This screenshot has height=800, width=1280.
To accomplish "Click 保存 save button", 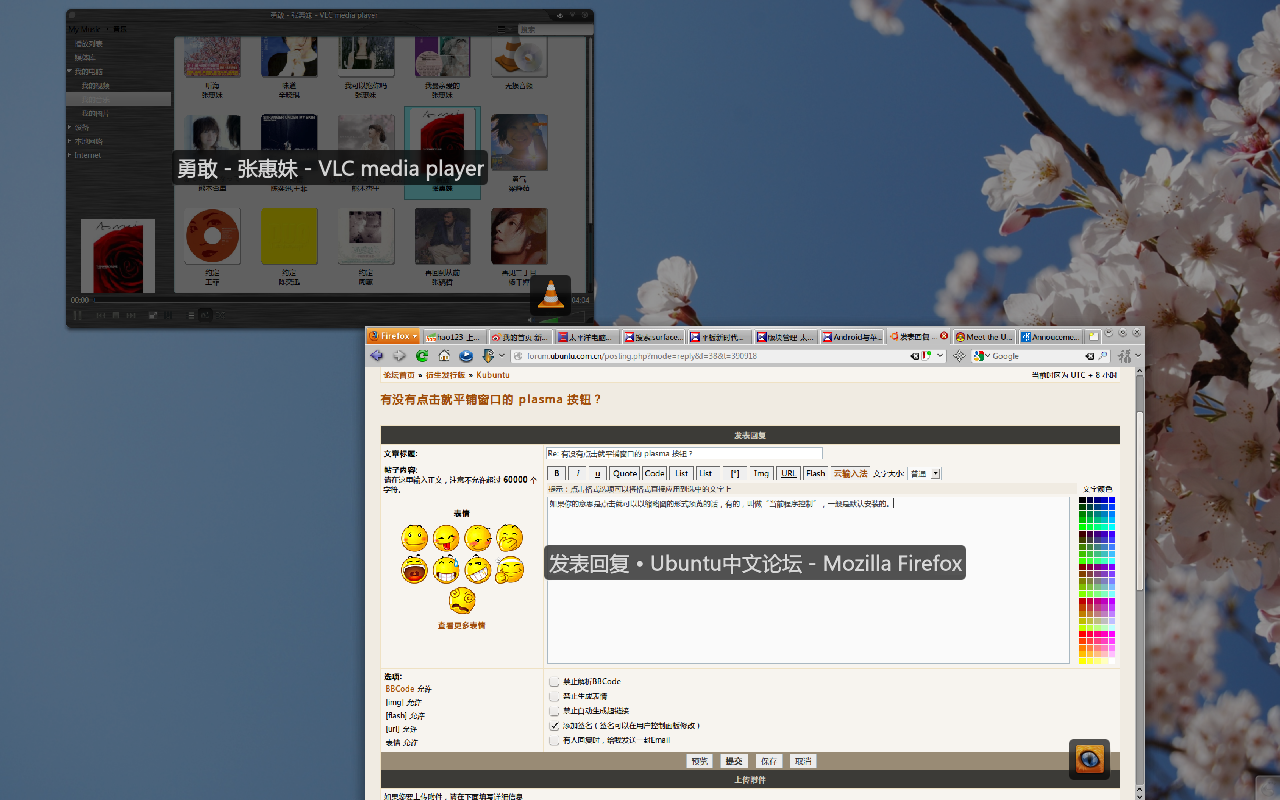I will click(768, 761).
